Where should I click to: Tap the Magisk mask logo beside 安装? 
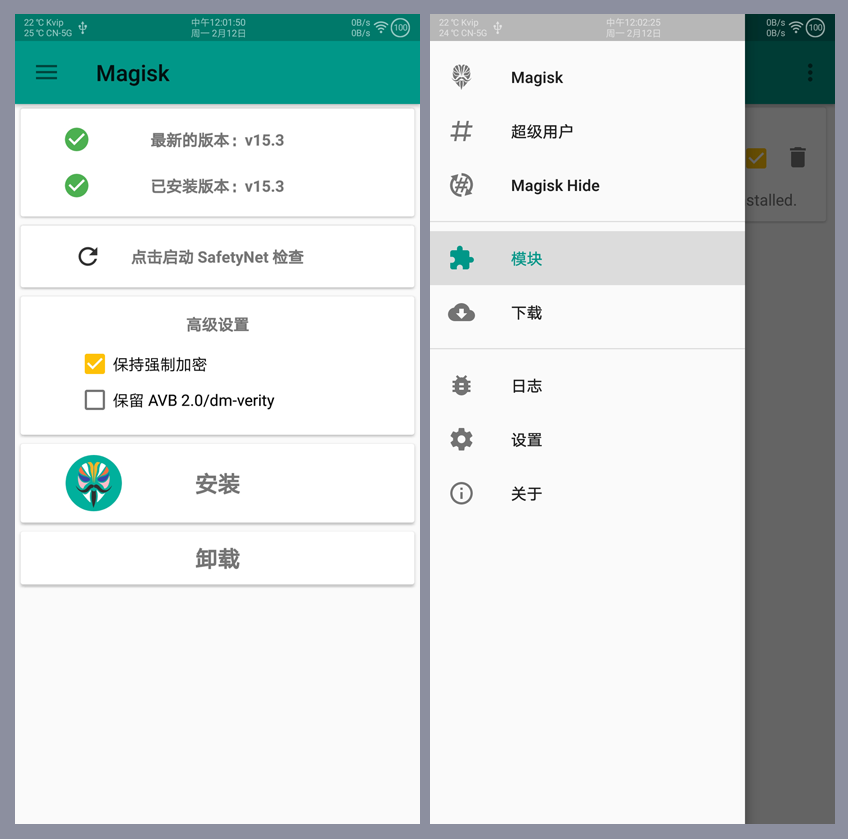94,483
